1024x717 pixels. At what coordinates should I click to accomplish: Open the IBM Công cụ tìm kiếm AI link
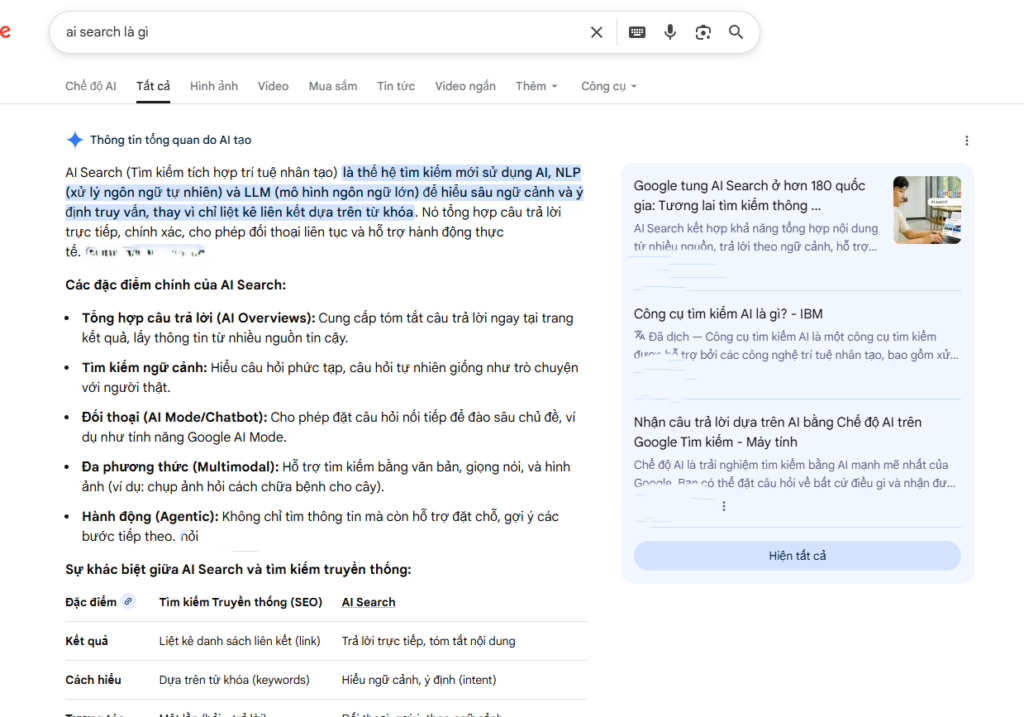[x=728, y=314]
